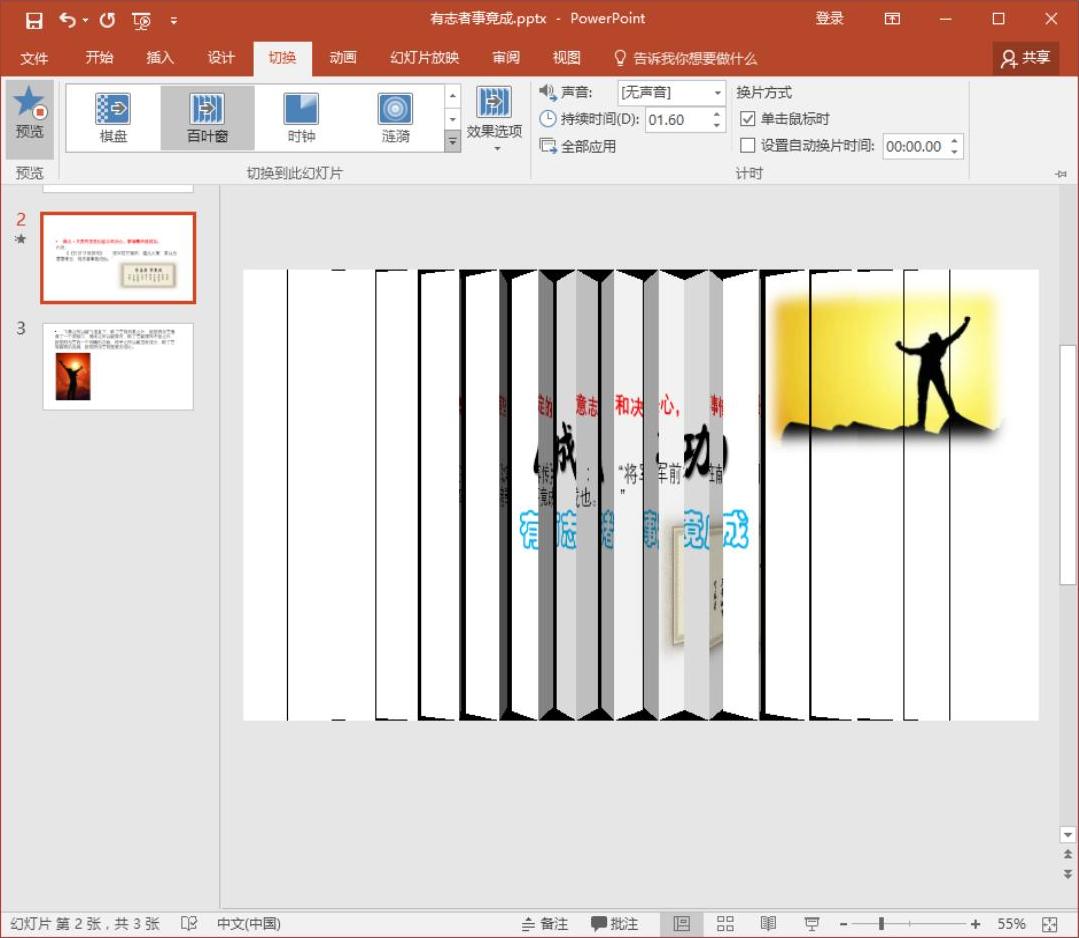Image resolution: width=1079 pixels, height=938 pixels.
Task: Click transition star icon under slide 2
Action: pyautogui.click(x=21, y=239)
